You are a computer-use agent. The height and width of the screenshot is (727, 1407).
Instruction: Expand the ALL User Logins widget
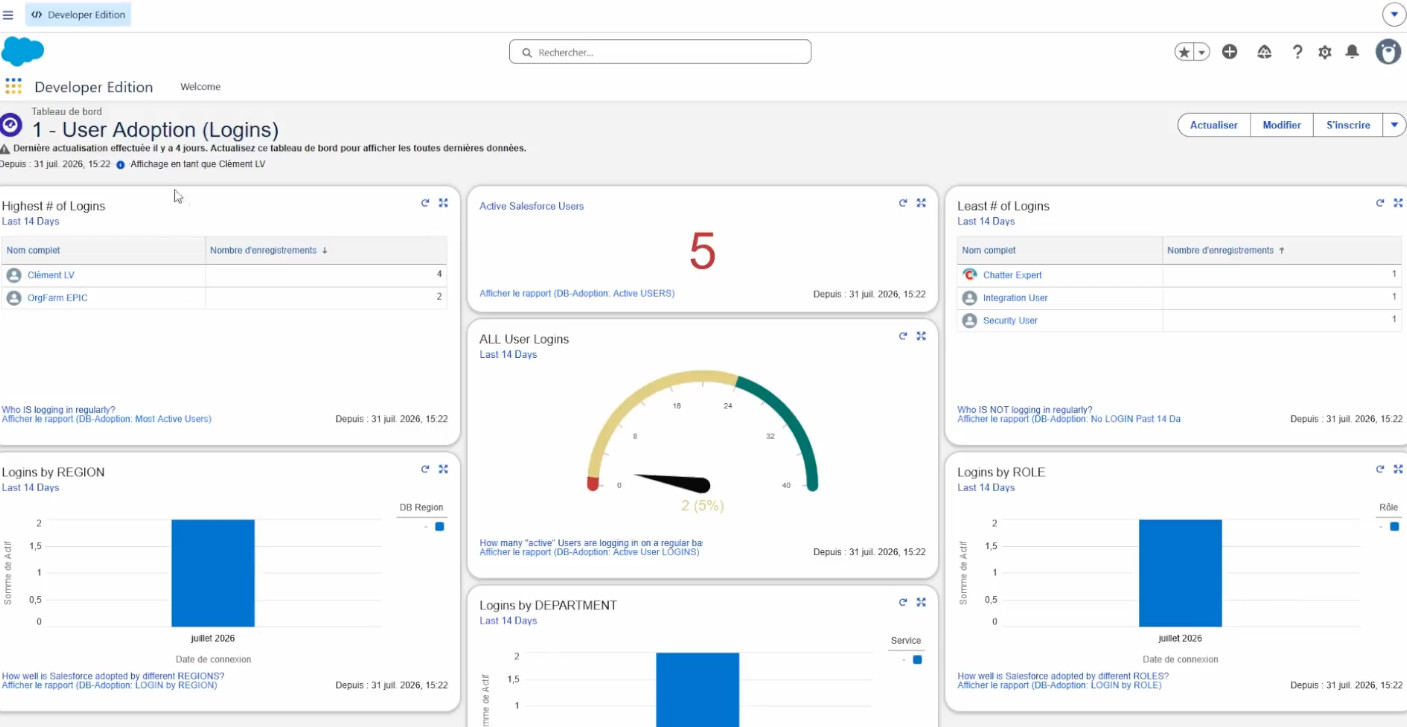pyautogui.click(x=921, y=336)
